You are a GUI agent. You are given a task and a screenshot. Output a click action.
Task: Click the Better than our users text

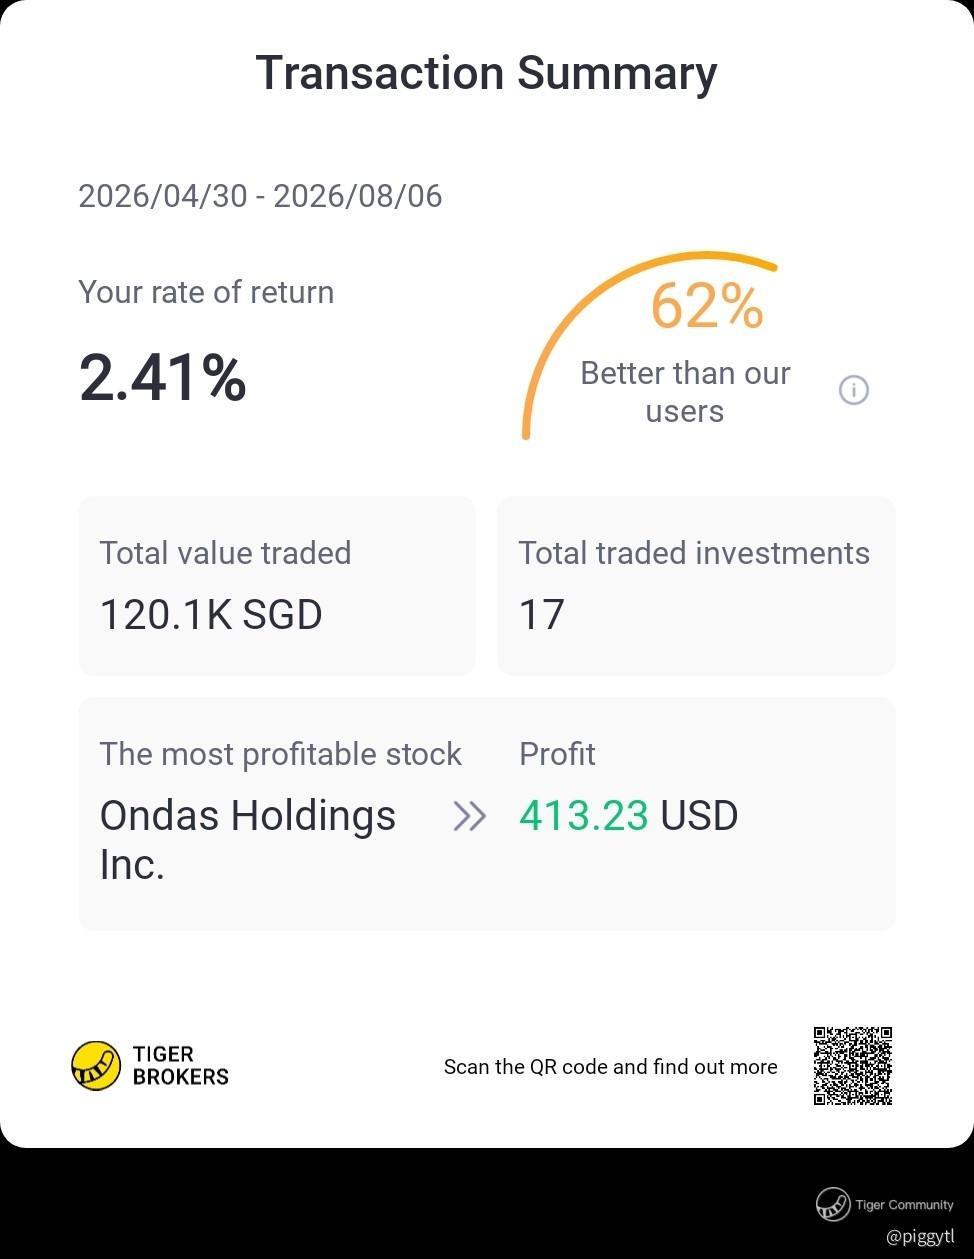(x=685, y=392)
